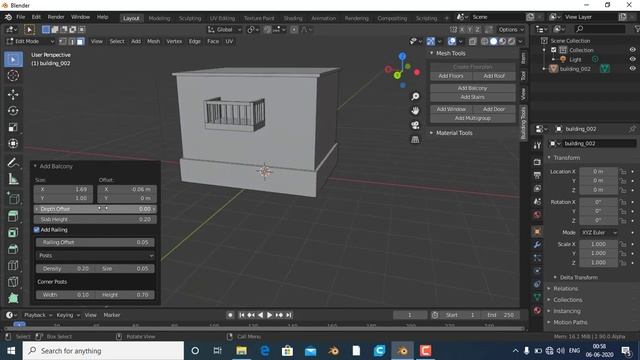Open File Explorer from the taskbar
Image resolution: width=640 pixels, height=360 pixels.
[241, 351]
